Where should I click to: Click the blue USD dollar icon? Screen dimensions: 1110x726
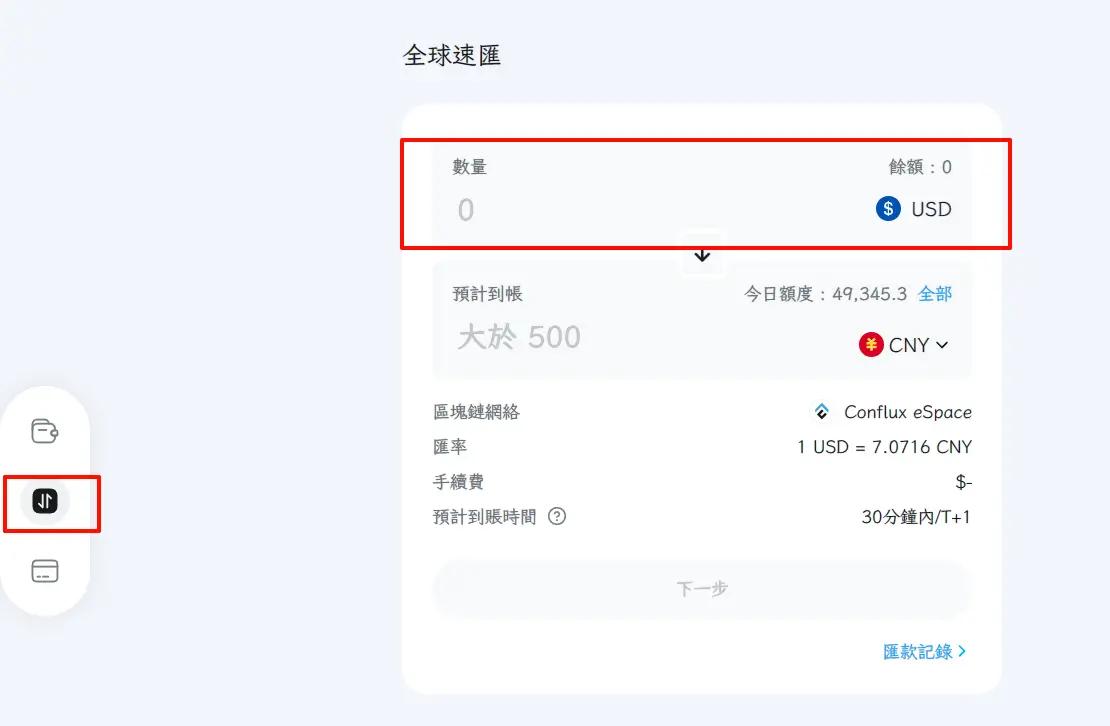point(888,209)
